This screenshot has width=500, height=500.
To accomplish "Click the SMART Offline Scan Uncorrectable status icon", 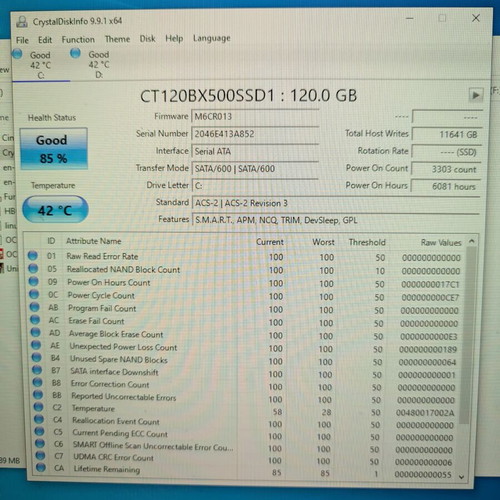I will point(40,443).
